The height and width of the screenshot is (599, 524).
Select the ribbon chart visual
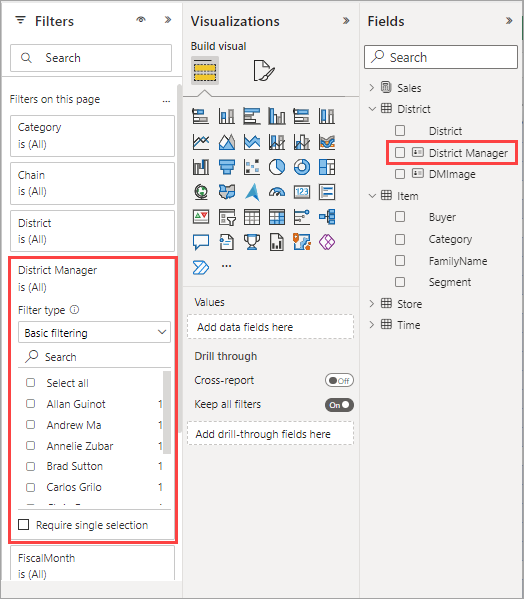coord(327,142)
